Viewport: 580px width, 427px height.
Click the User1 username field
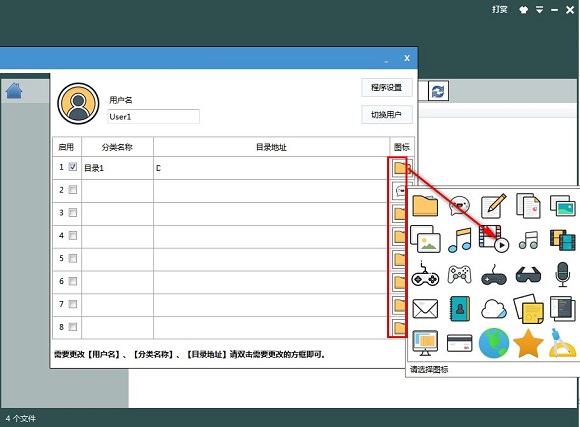(154, 117)
